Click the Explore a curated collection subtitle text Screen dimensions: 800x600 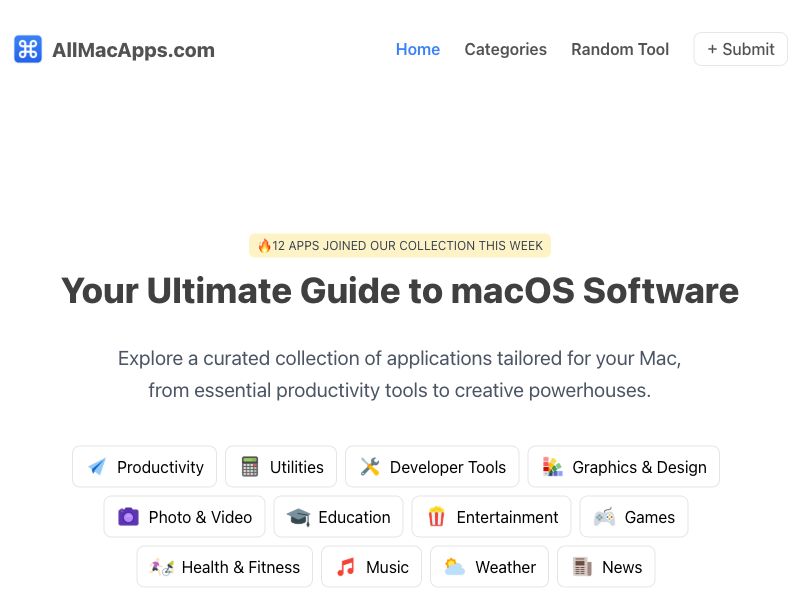pos(399,374)
